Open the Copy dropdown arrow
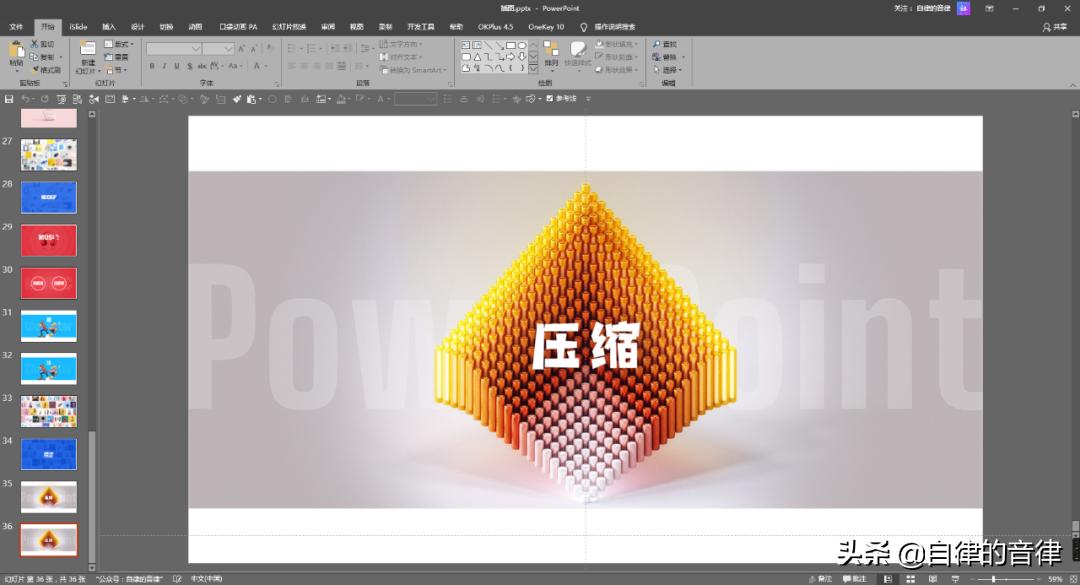The width and height of the screenshot is (1080, 585). pos(61,57)
